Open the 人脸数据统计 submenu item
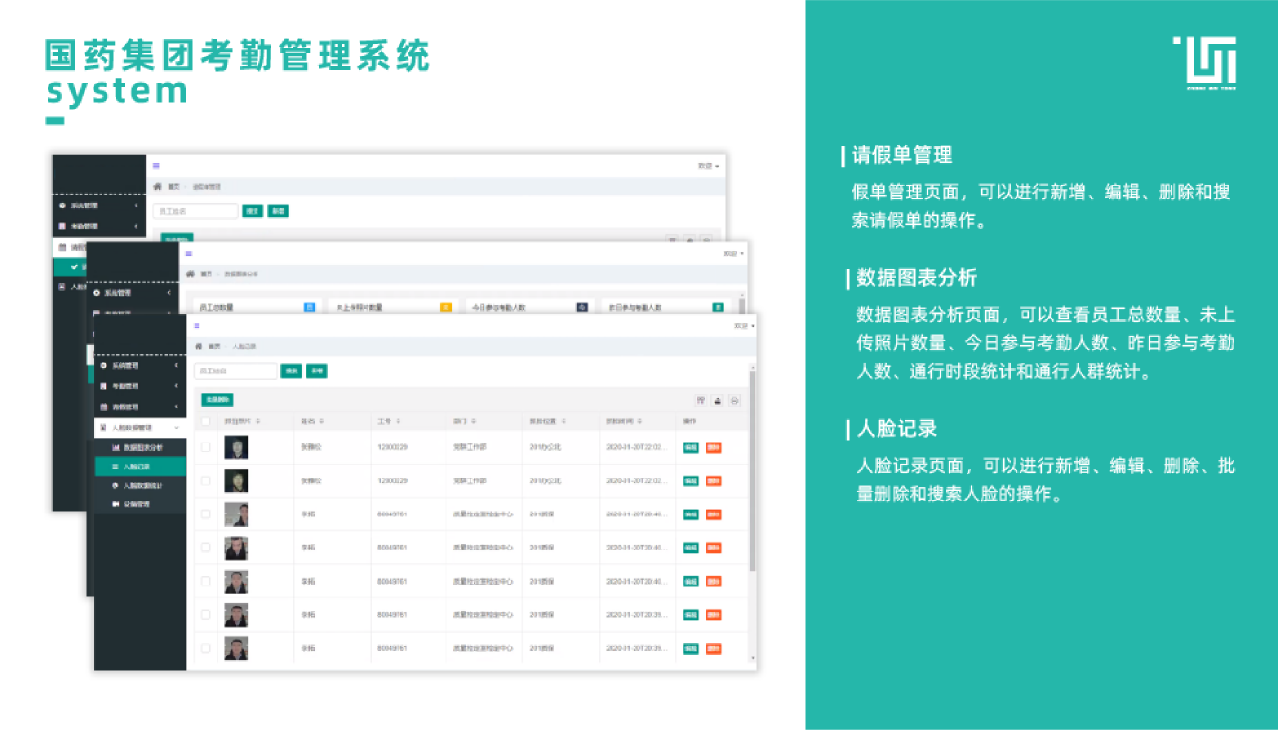 (x=140, y=485)
